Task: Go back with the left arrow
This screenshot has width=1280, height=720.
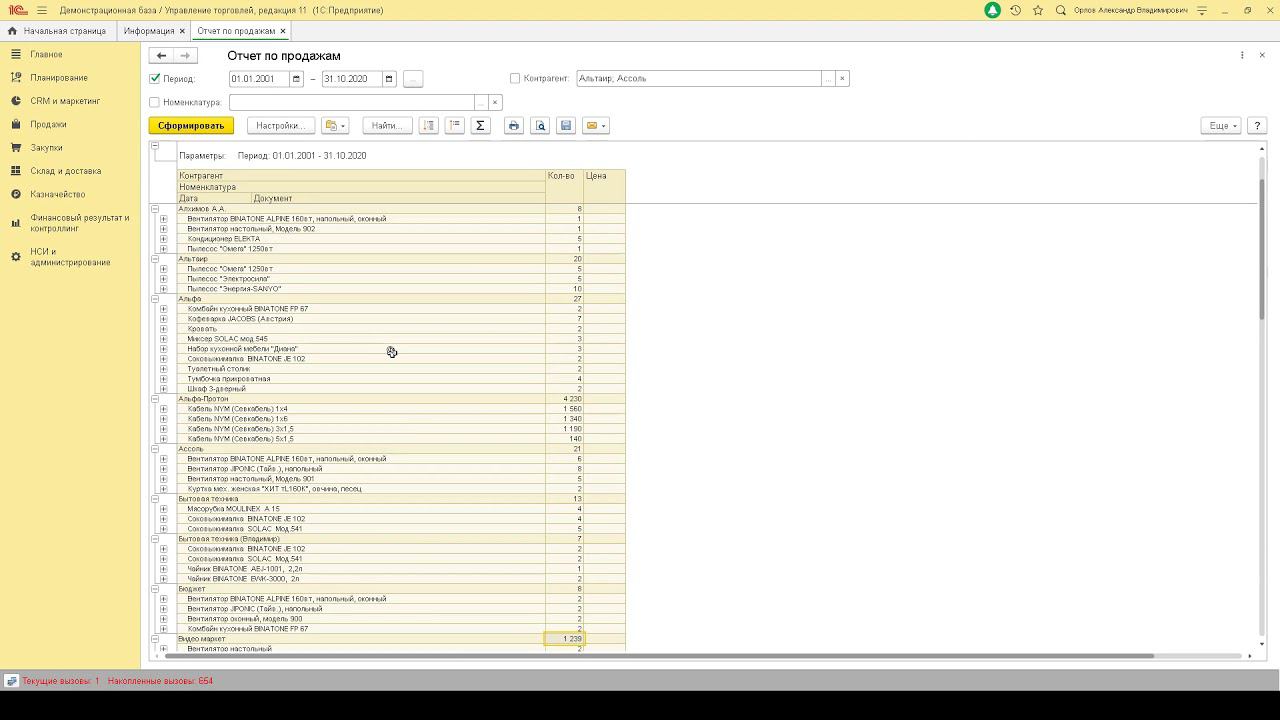Action: click(161, 56)
